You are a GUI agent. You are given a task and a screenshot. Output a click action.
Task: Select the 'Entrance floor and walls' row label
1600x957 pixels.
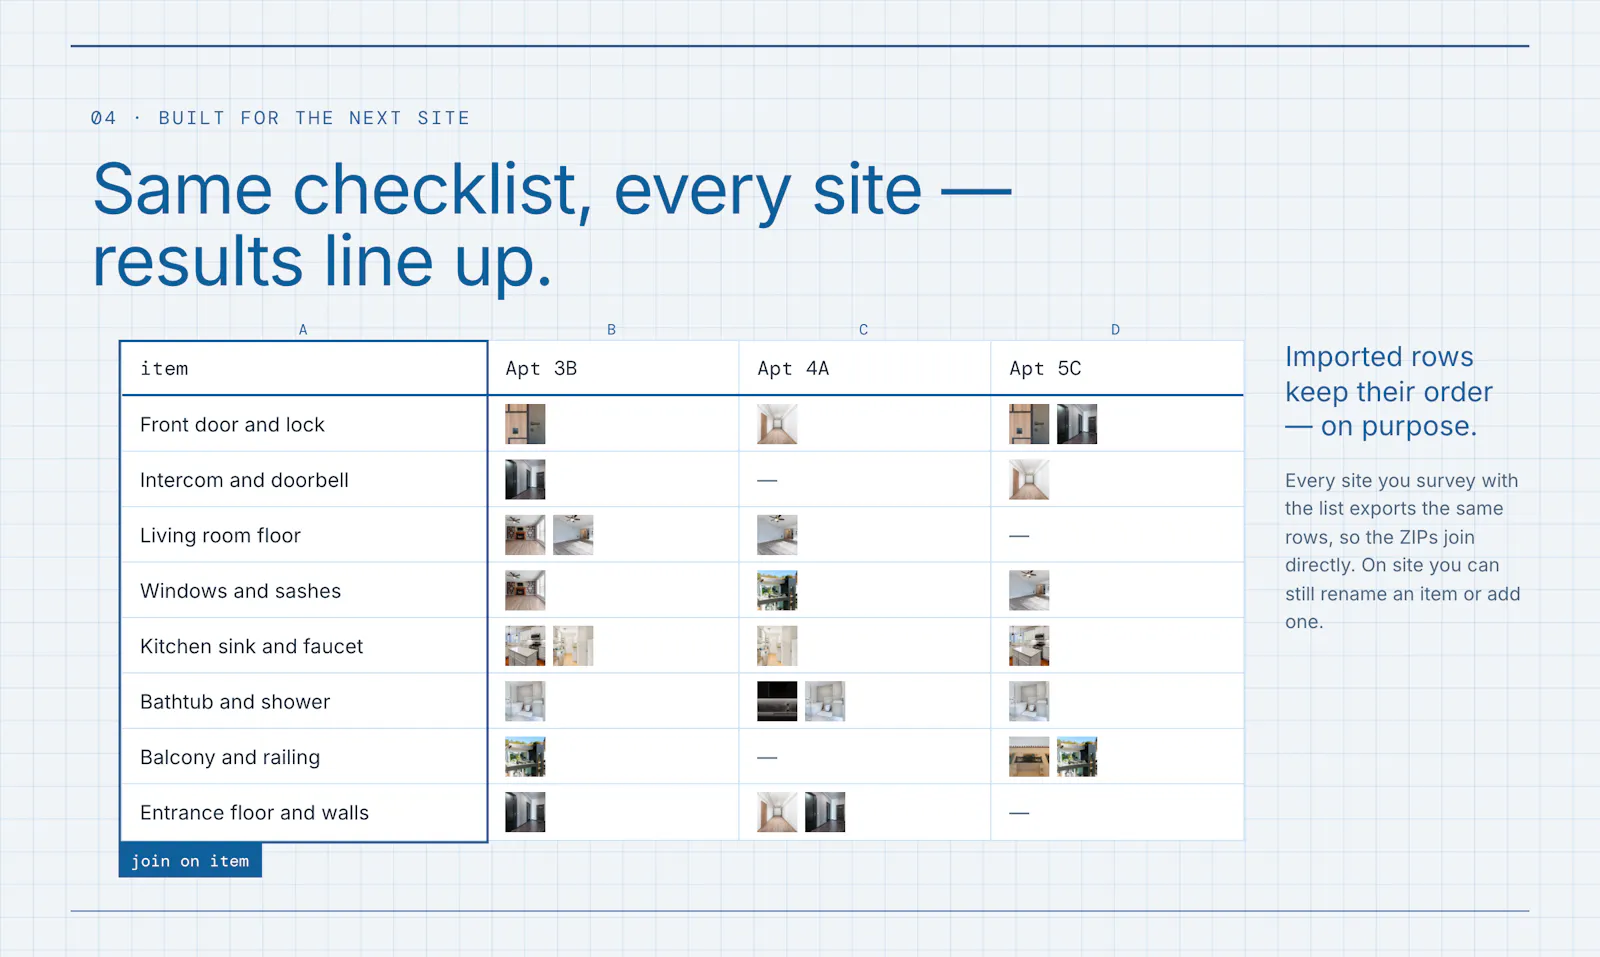pos(254,813)
